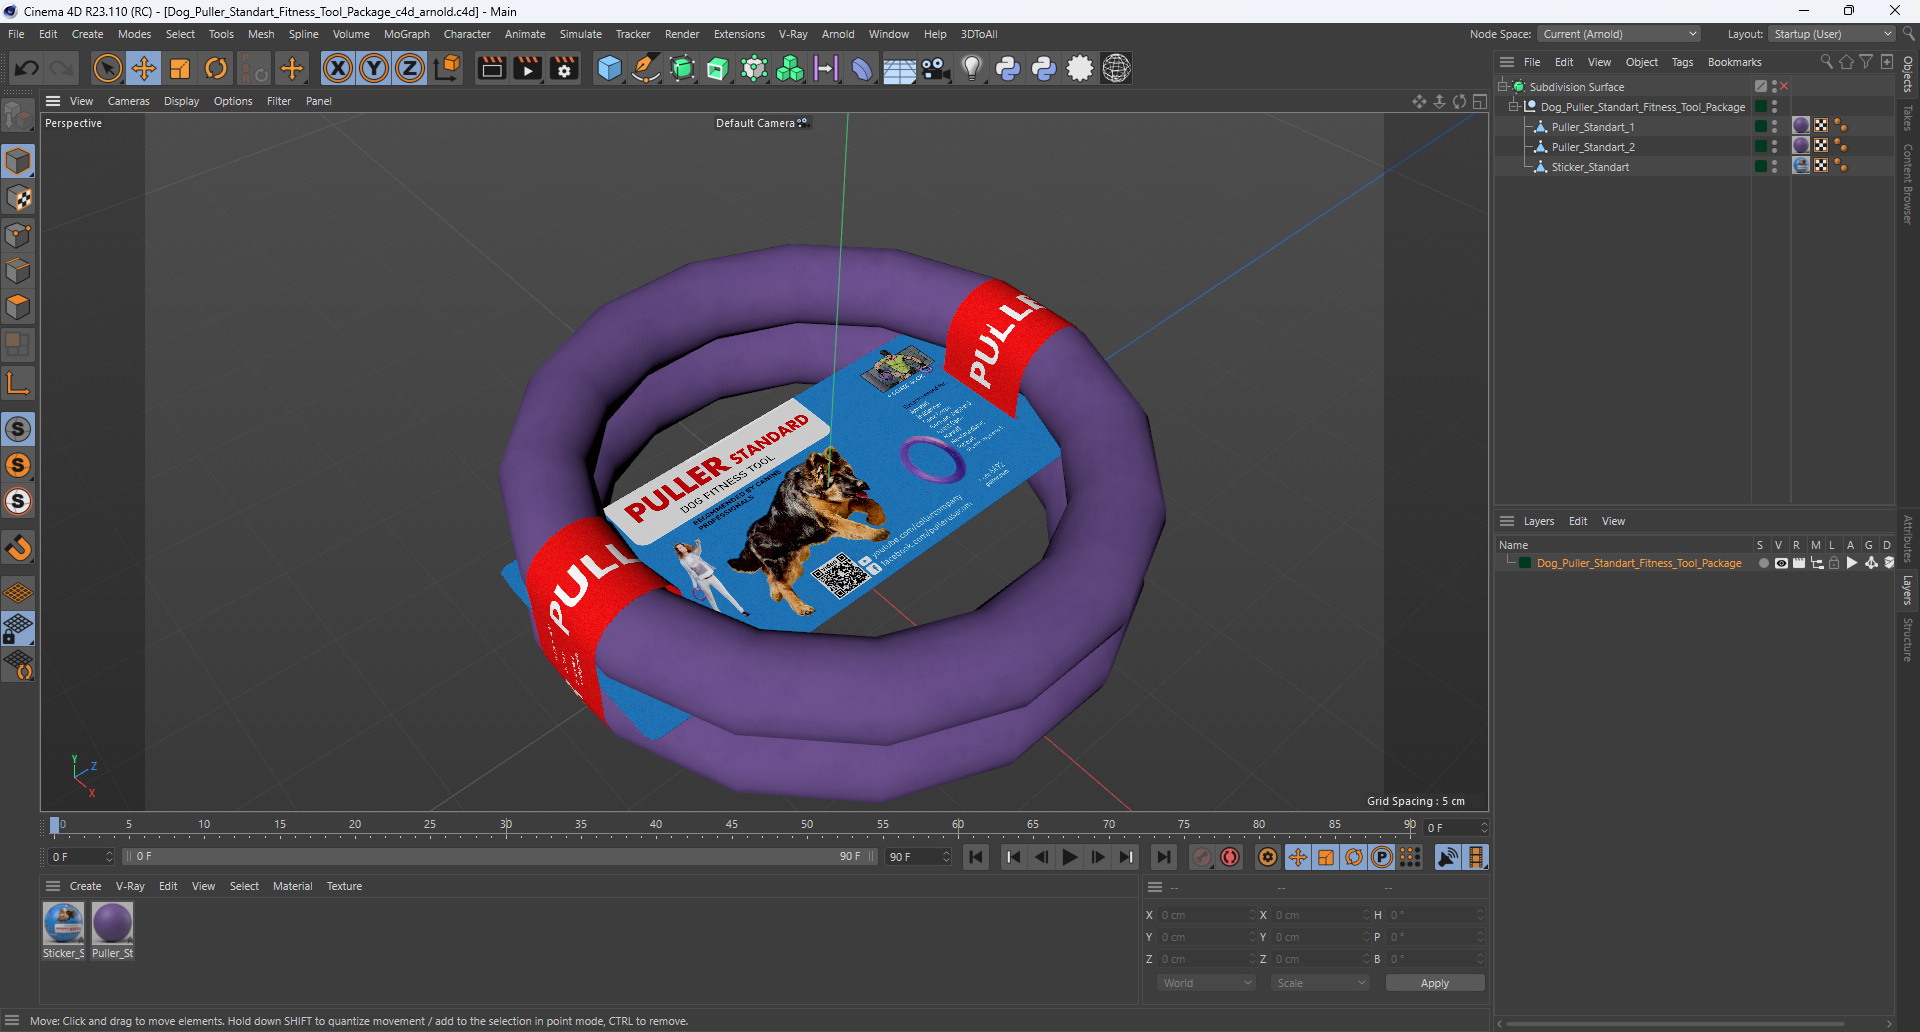
Task: Select Puller_Standart_1 object
Action: (1592, 127)
